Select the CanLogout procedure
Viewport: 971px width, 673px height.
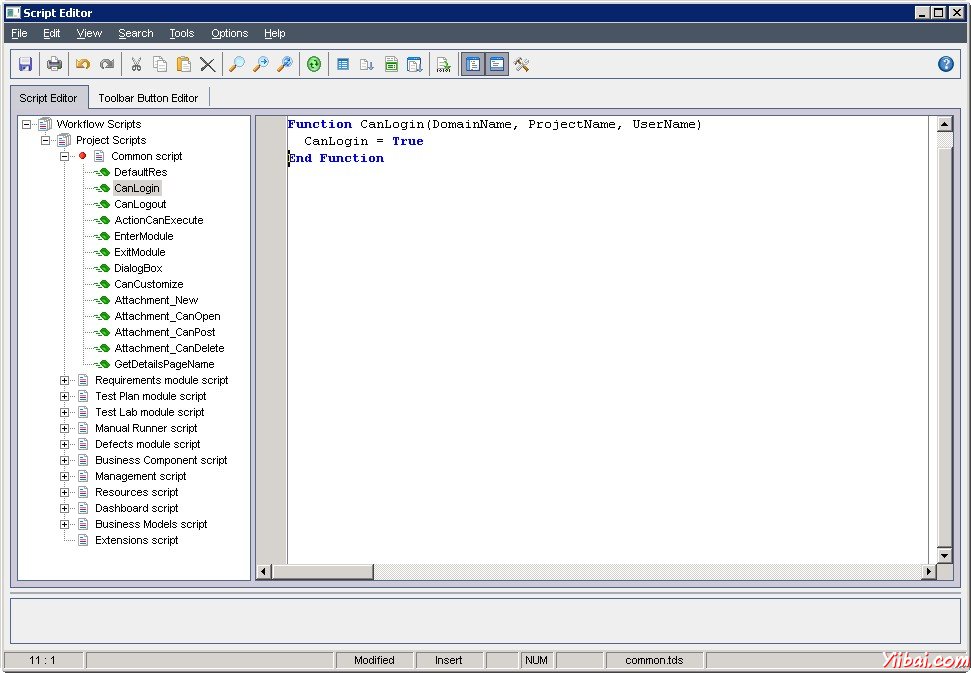tap(140, 204)
